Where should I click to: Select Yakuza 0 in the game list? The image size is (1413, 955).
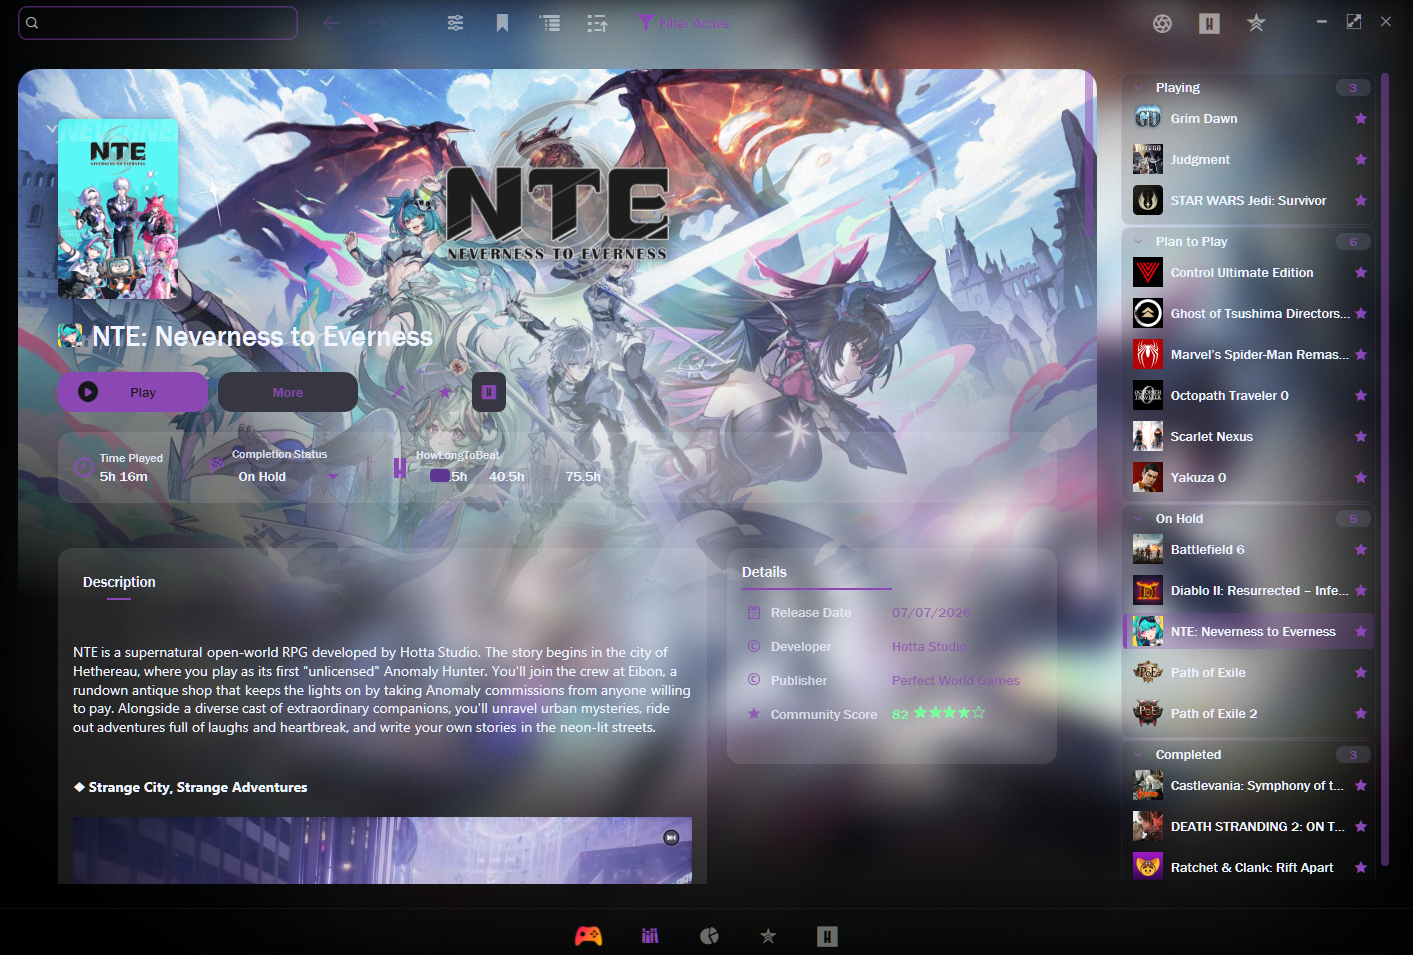(1248, 477)
